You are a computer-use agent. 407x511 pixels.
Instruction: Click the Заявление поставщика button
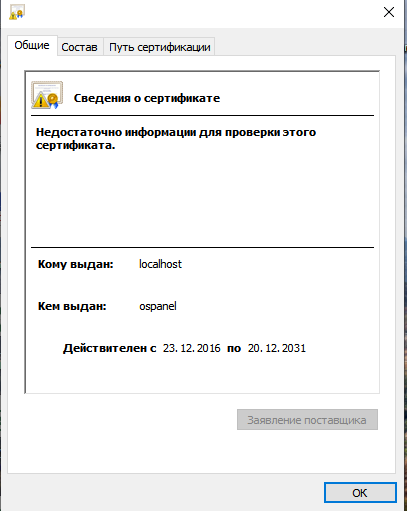tap(307, 420)
